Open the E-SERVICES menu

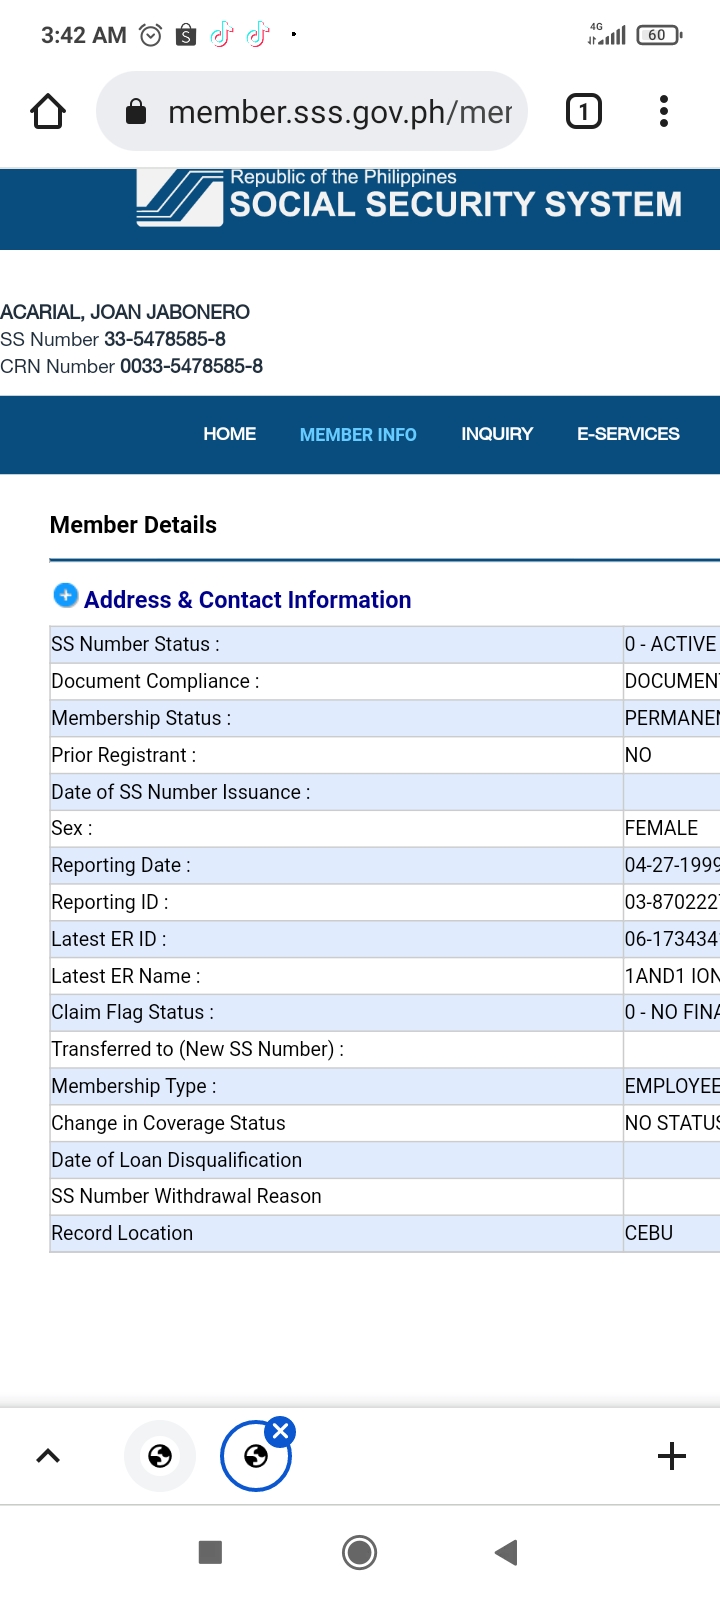tap(628, 434)
